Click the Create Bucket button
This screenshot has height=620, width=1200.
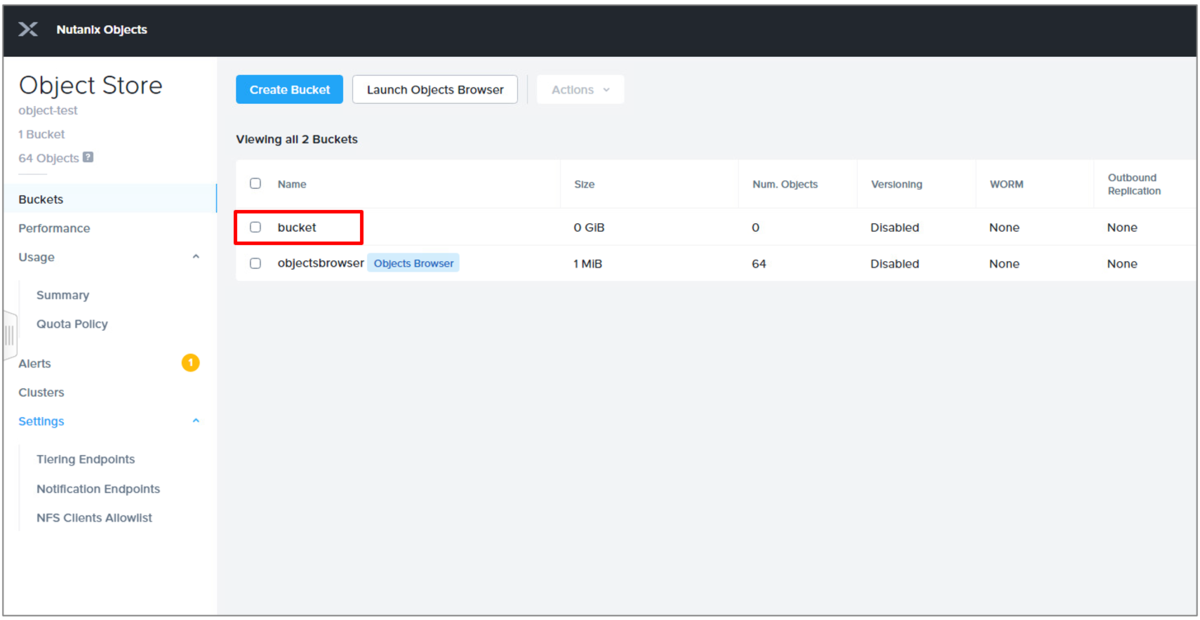pos(290,90)
